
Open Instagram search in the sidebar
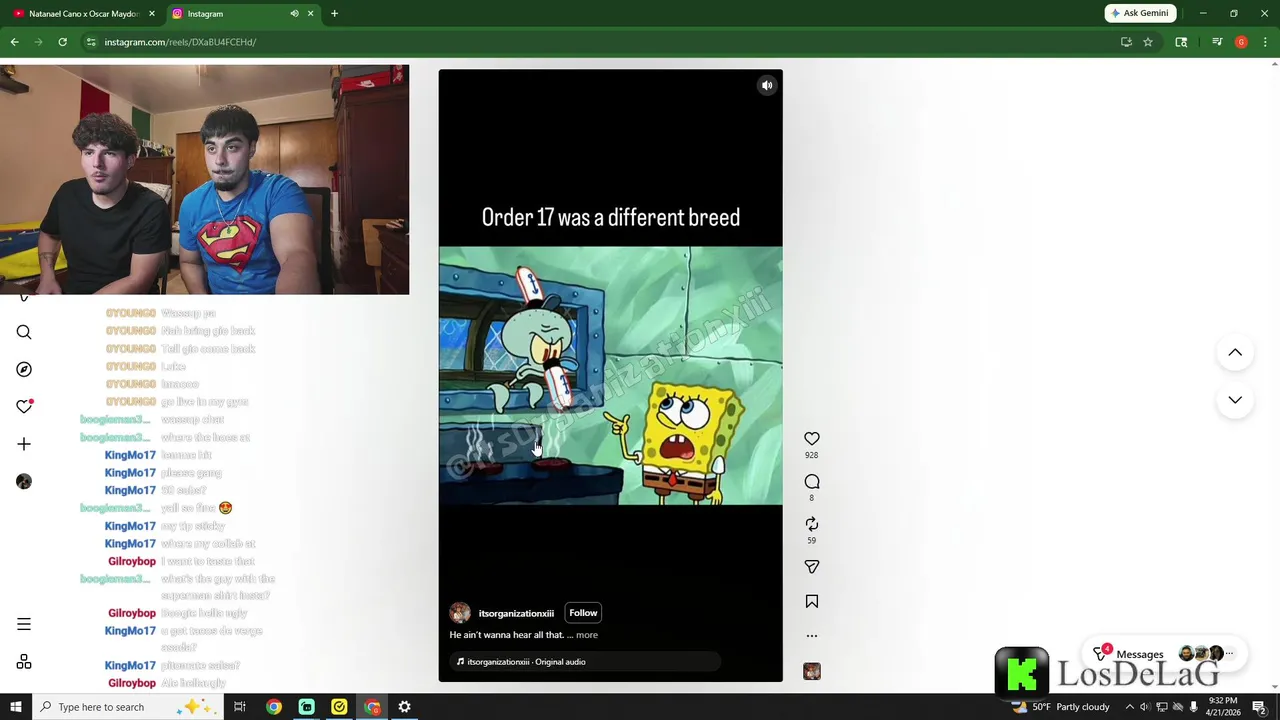coord(24,332)
